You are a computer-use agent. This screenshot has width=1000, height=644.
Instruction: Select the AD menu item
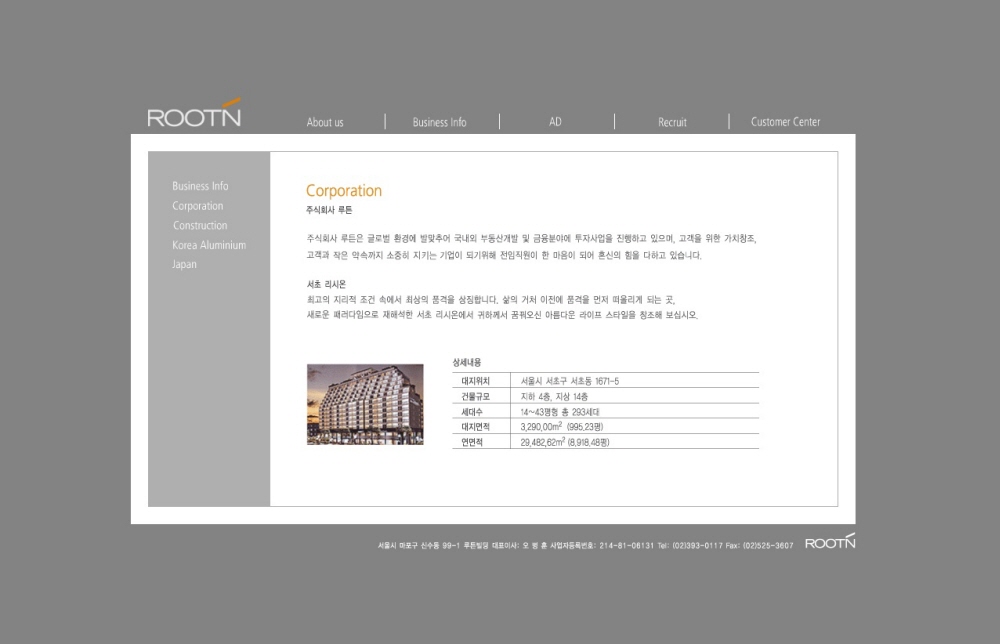click(x=555, y=122)
